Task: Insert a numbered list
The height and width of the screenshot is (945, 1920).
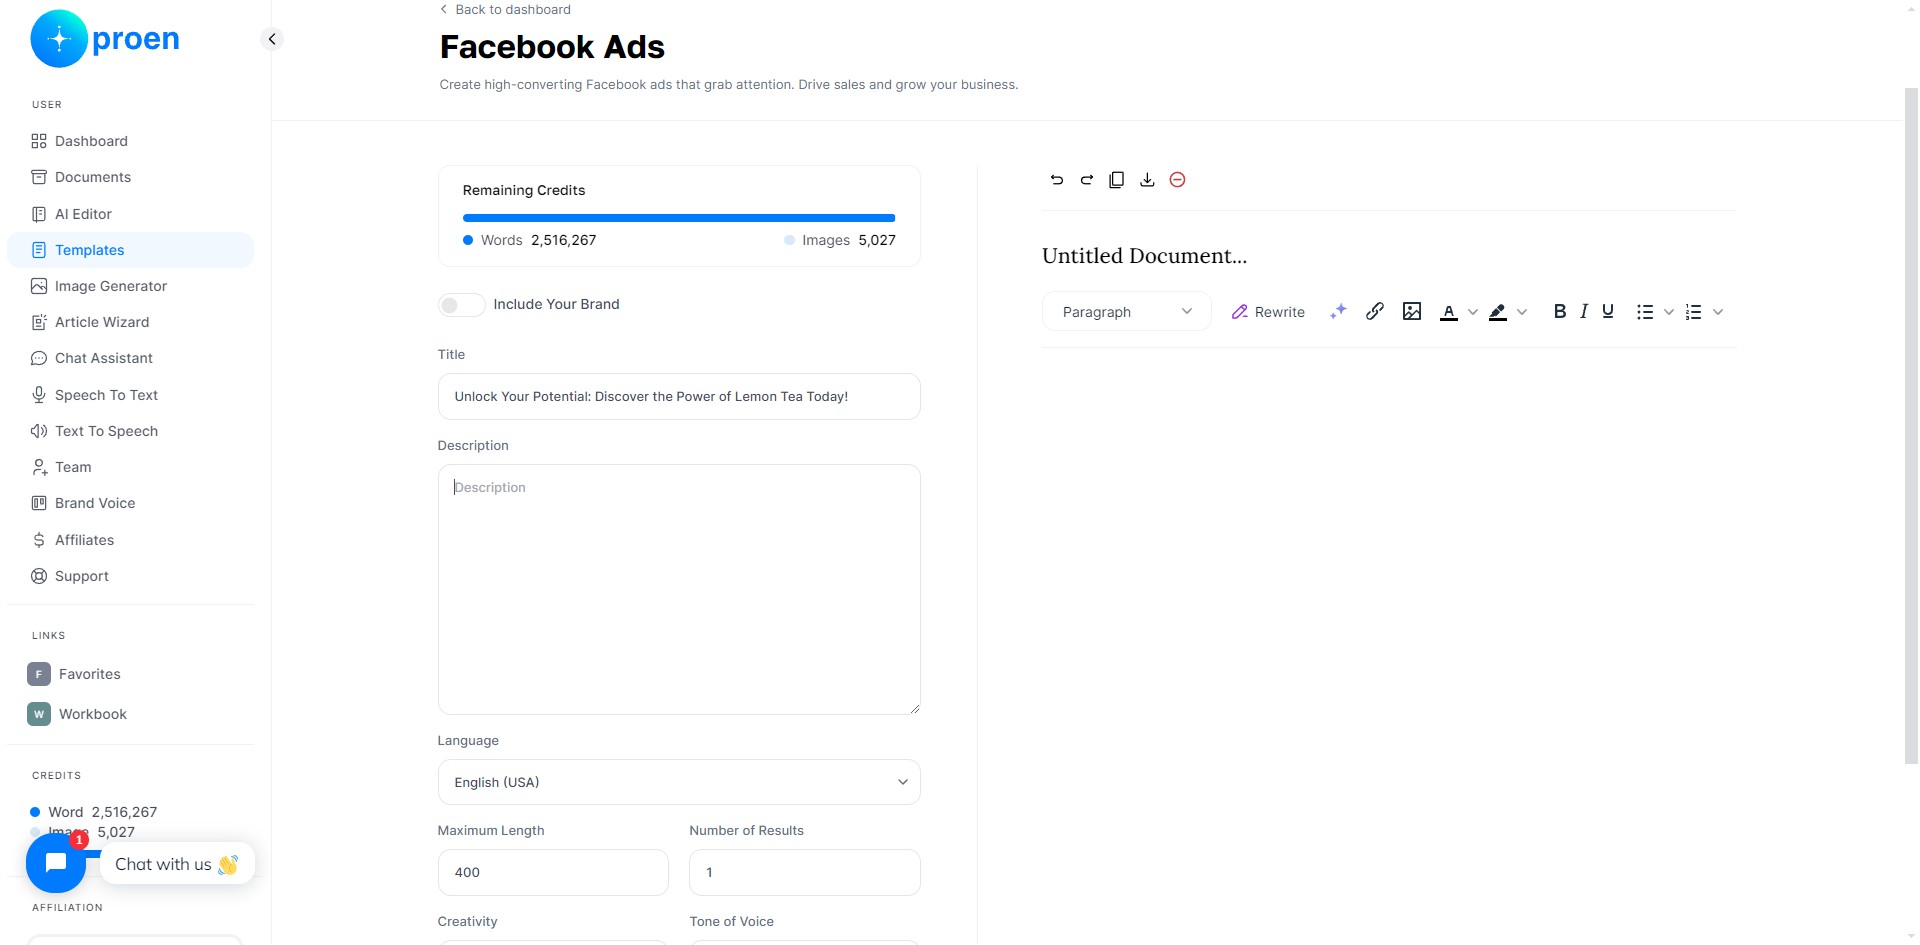Action: 1693,312
